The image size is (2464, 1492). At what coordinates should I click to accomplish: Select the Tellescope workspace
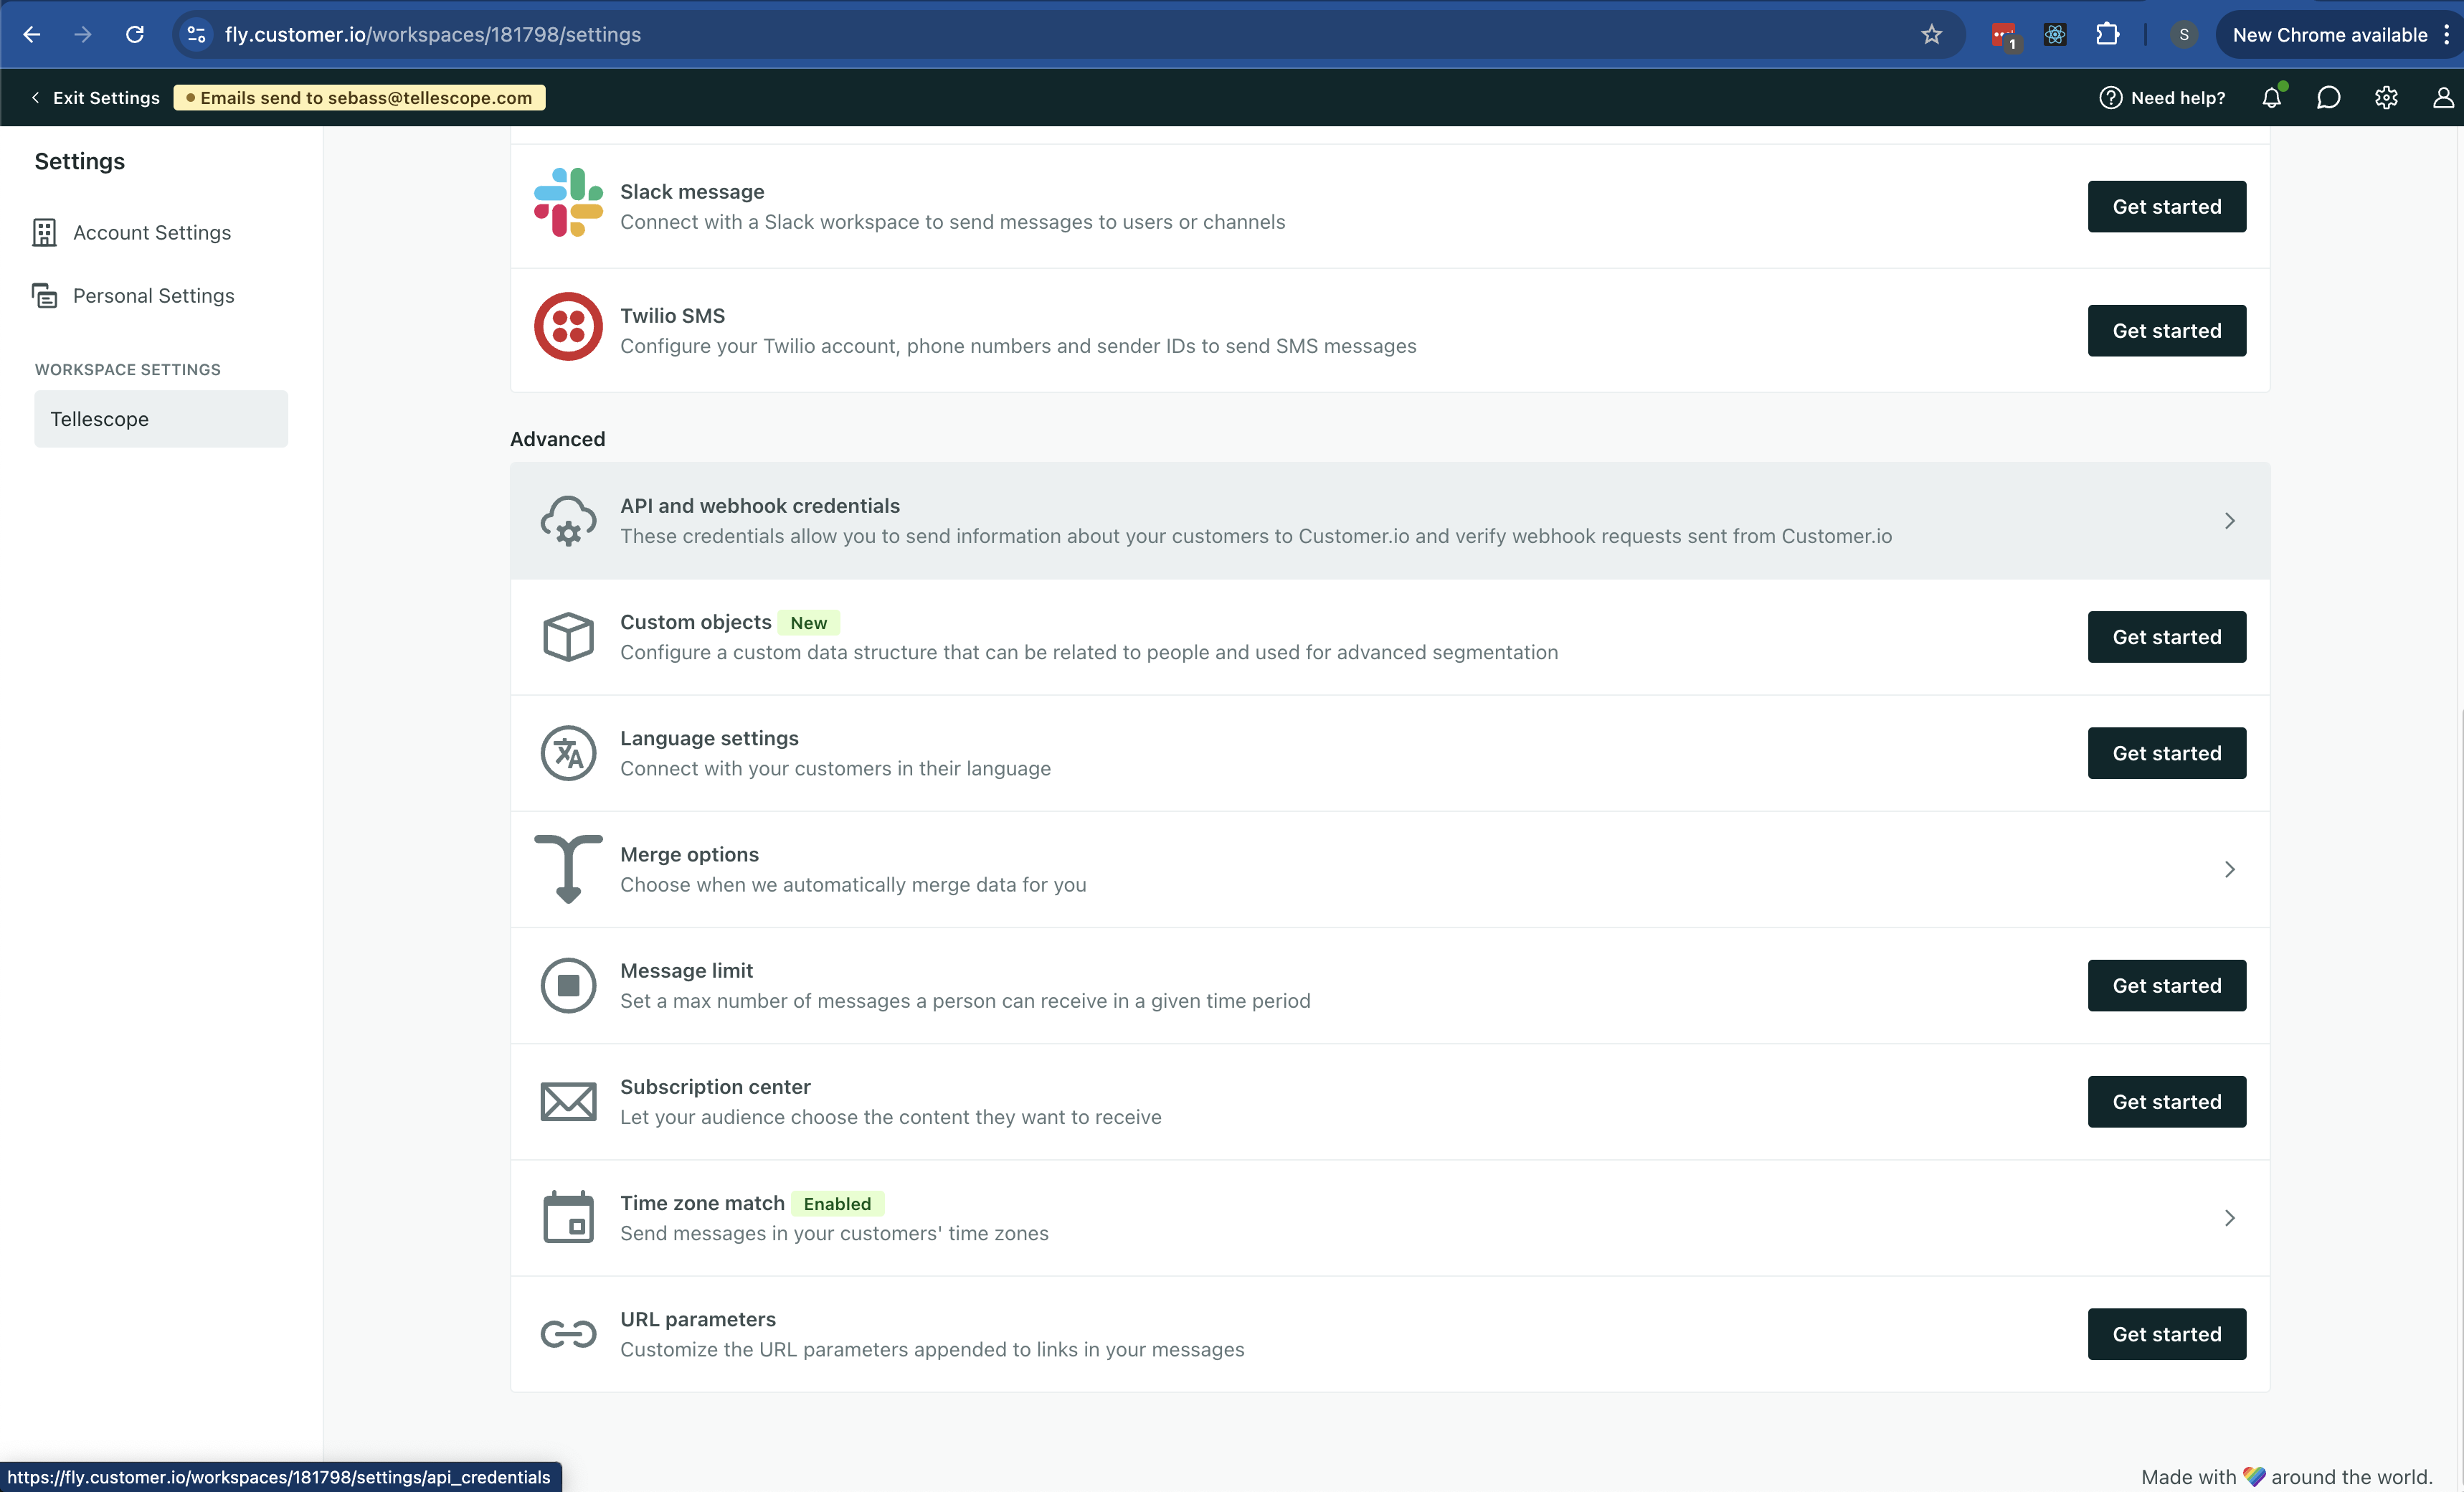pos(160,419)
